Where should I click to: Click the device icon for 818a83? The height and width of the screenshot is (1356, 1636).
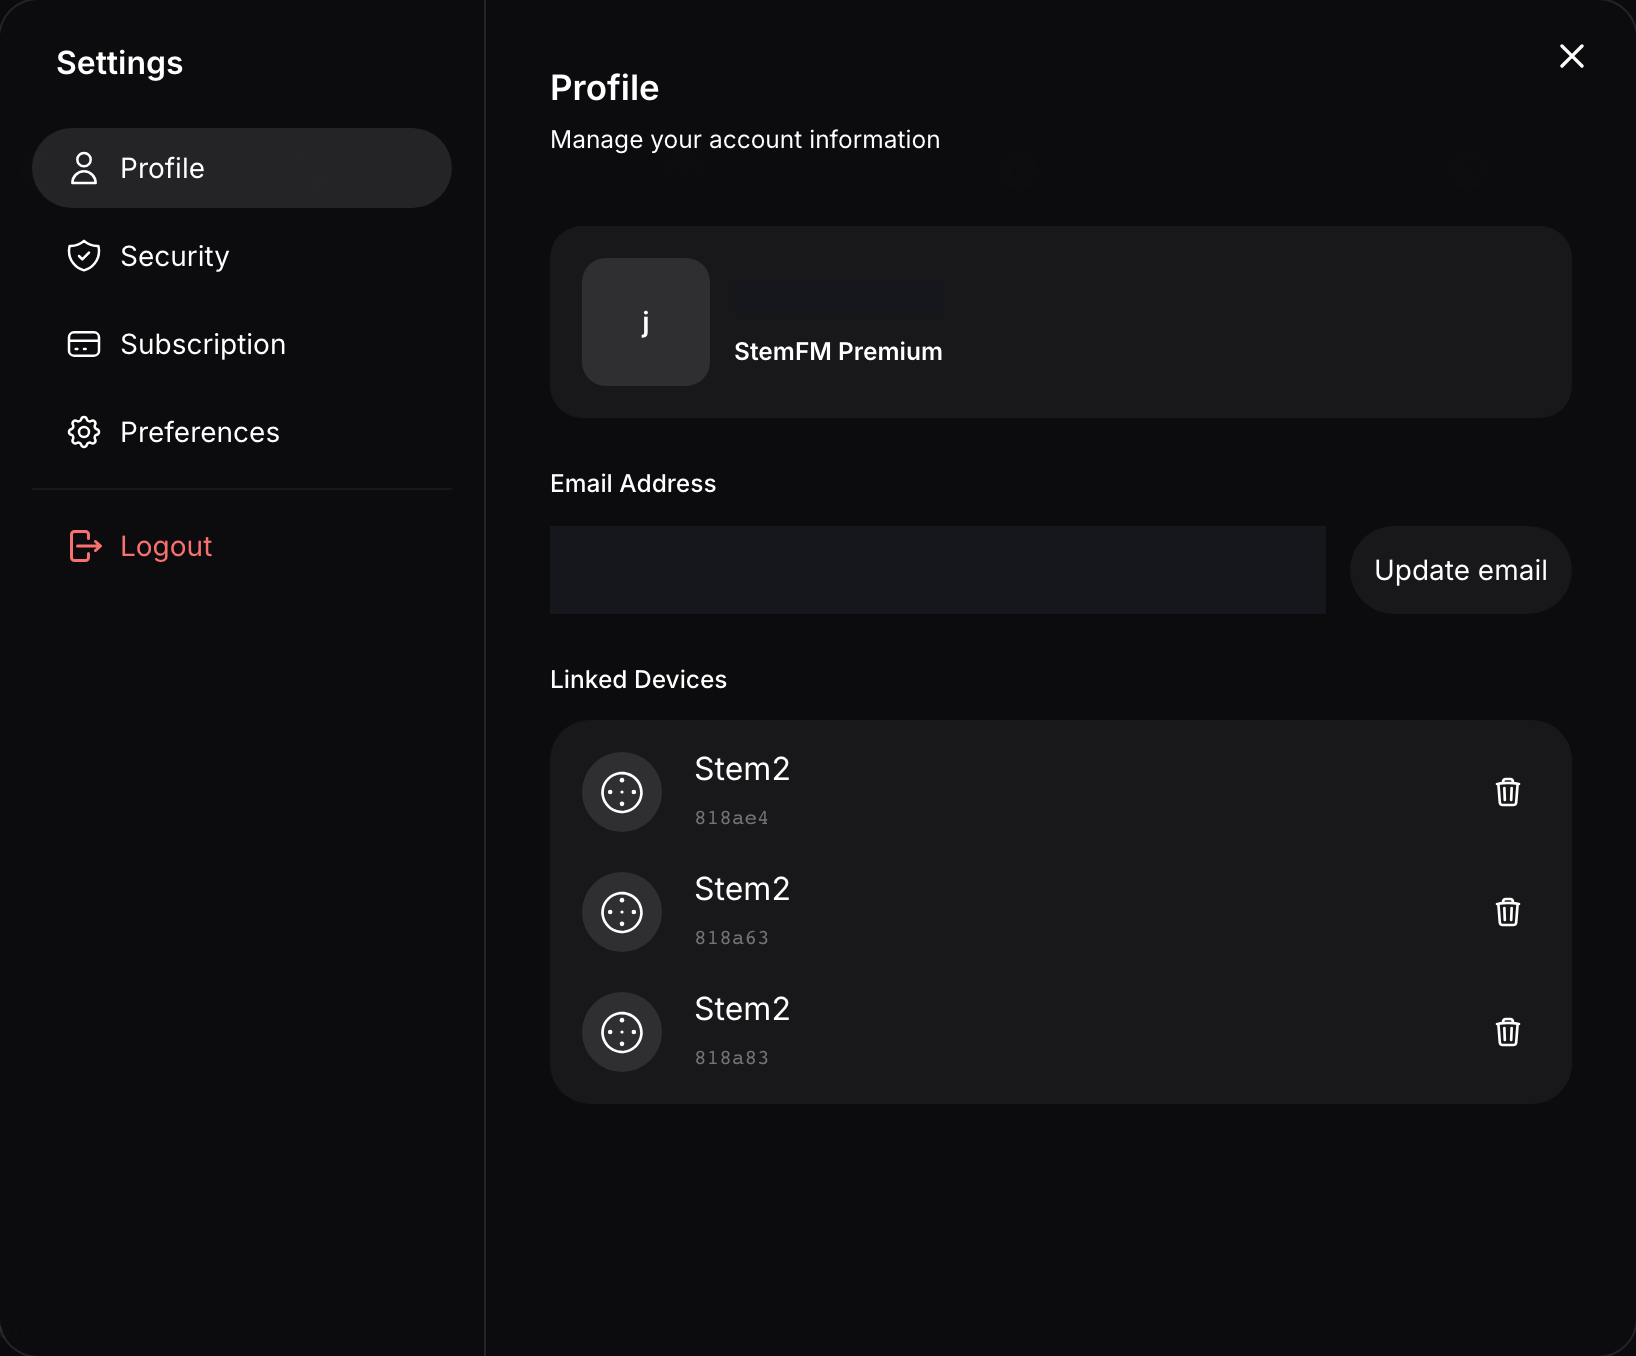622,1032
